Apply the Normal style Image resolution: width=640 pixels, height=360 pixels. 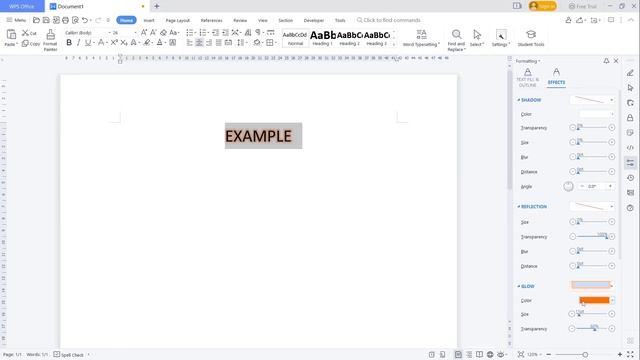295,38
